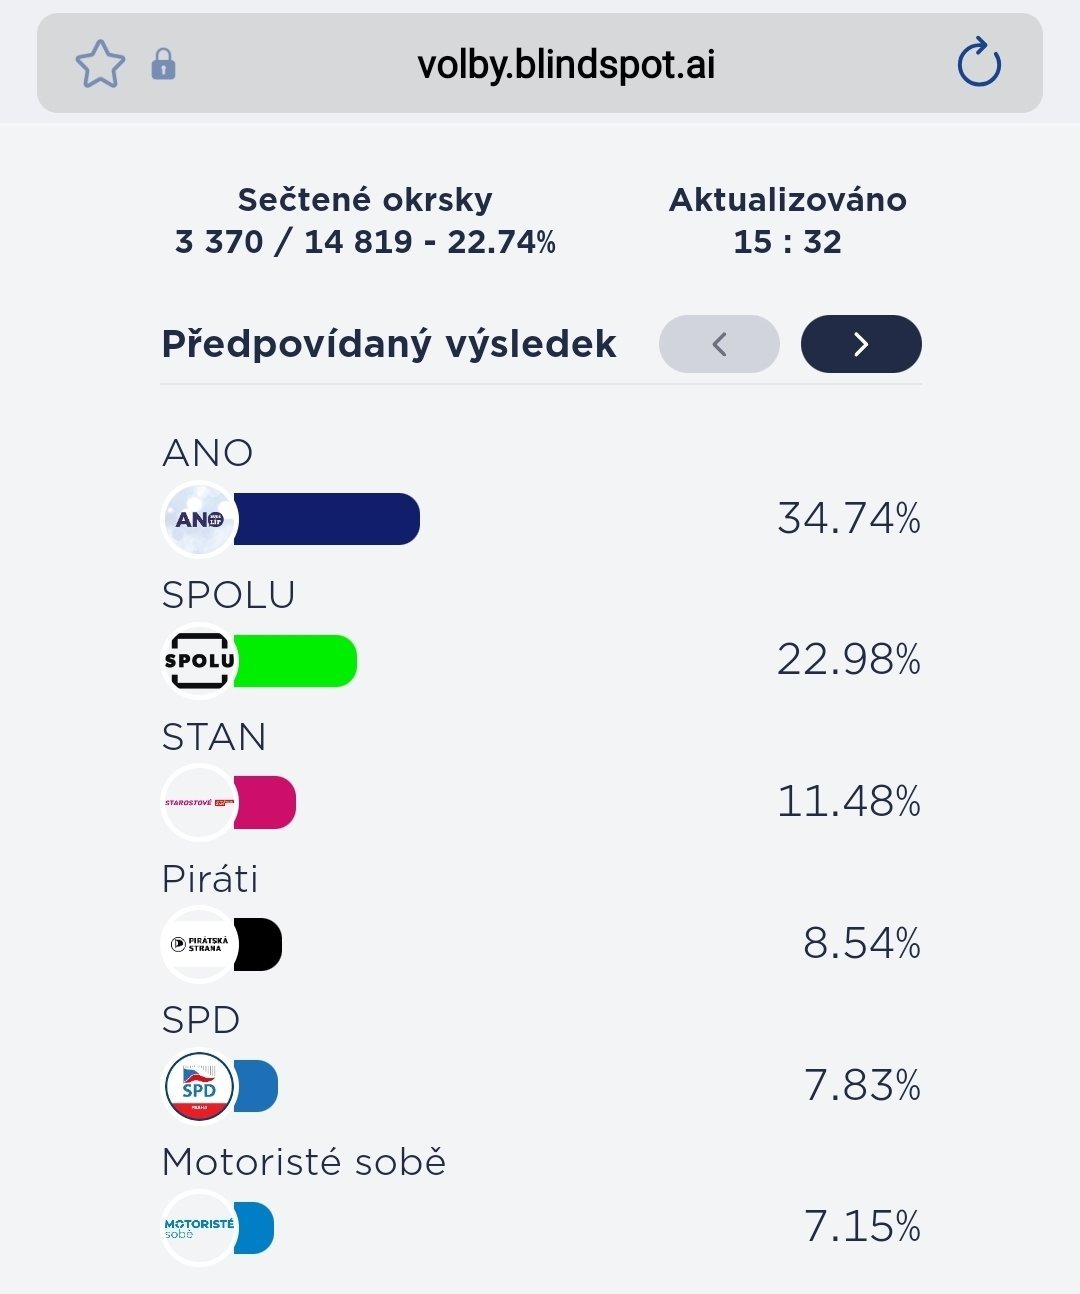Screen dimensions: 1080x1294
Task: Reload the page with refresh icon
Action: pyautogui.click(x=978, y=64)
